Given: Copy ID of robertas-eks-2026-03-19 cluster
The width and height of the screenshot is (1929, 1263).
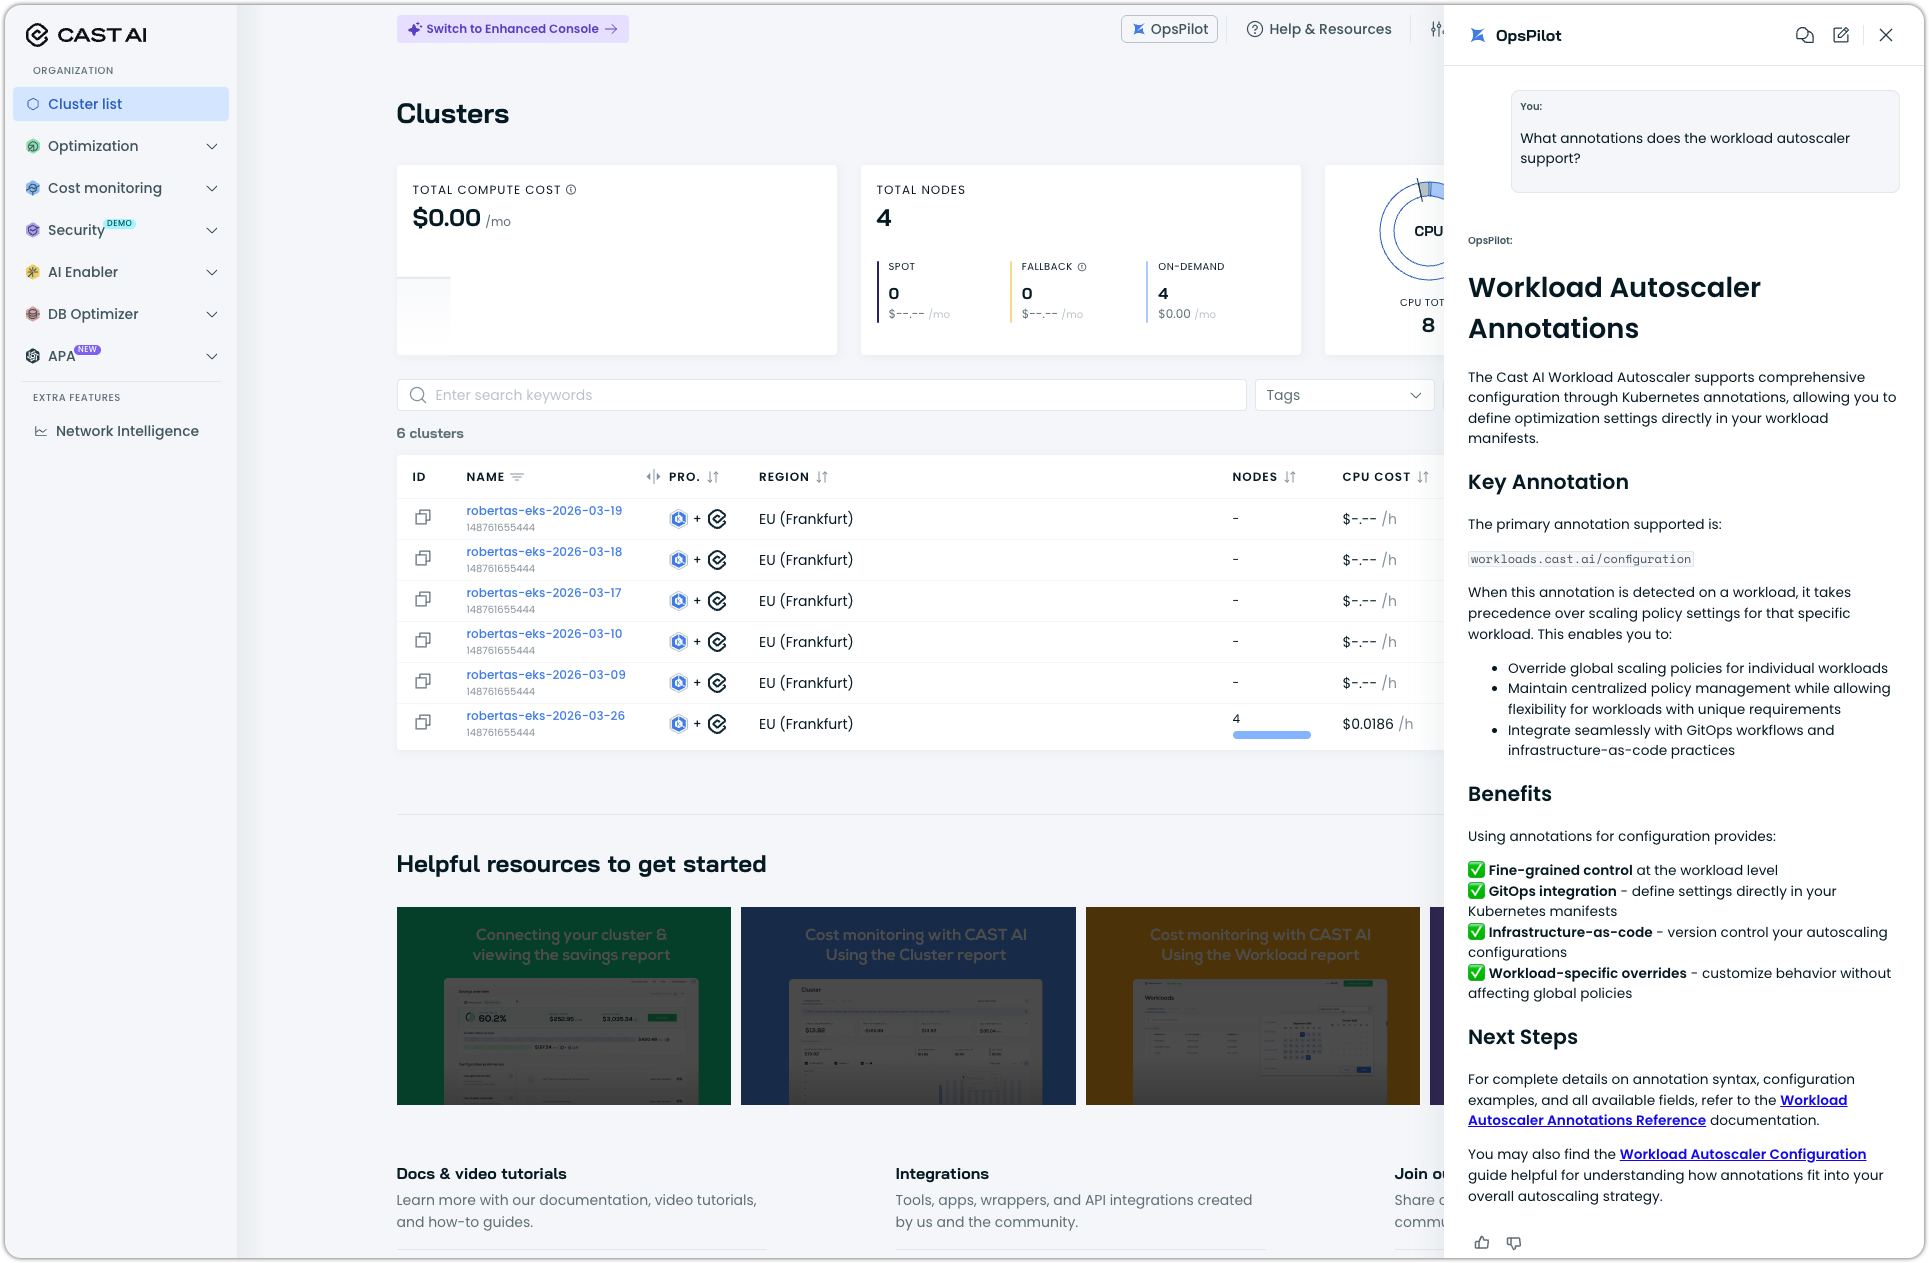Looking at the screenshot, I should (x=423, y=518).
